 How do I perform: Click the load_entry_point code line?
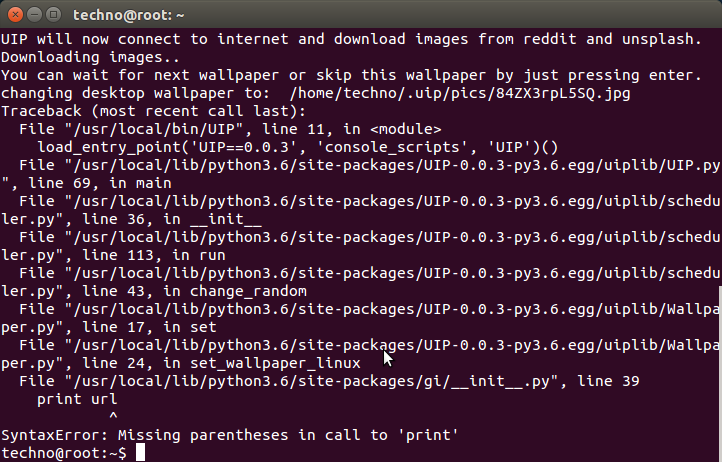297,147
